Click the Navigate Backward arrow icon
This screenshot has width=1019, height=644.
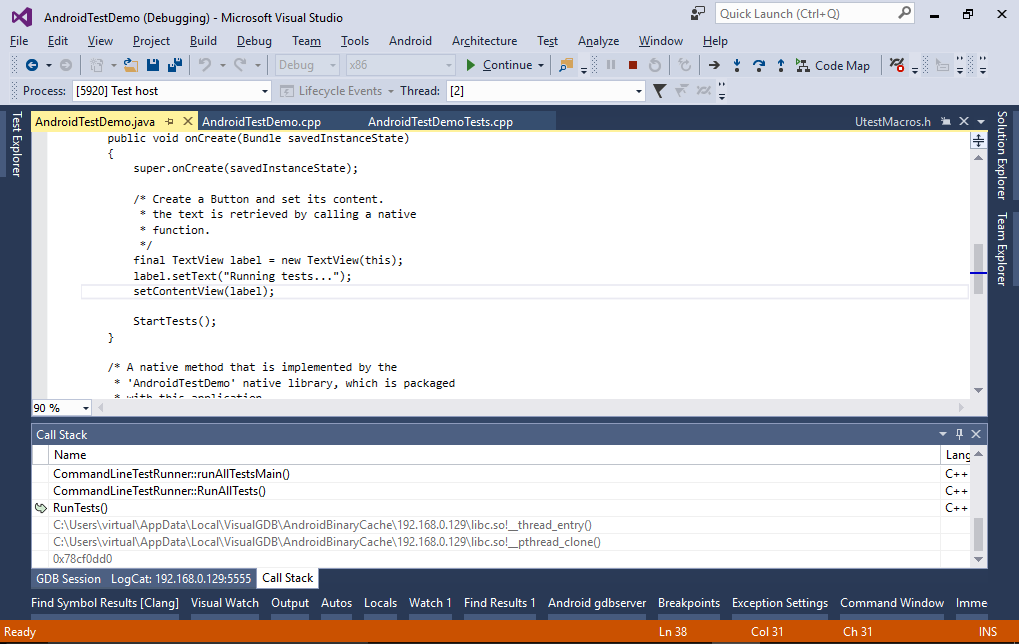pyautogui.click(x=31, y=65)
